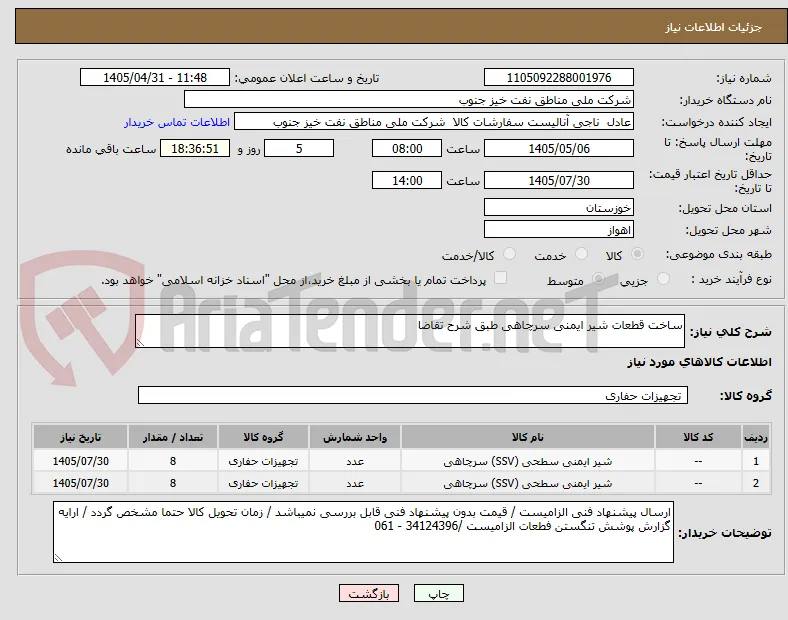
Task: Click goods group cell in row 2
Action: [x=263, y=483]
